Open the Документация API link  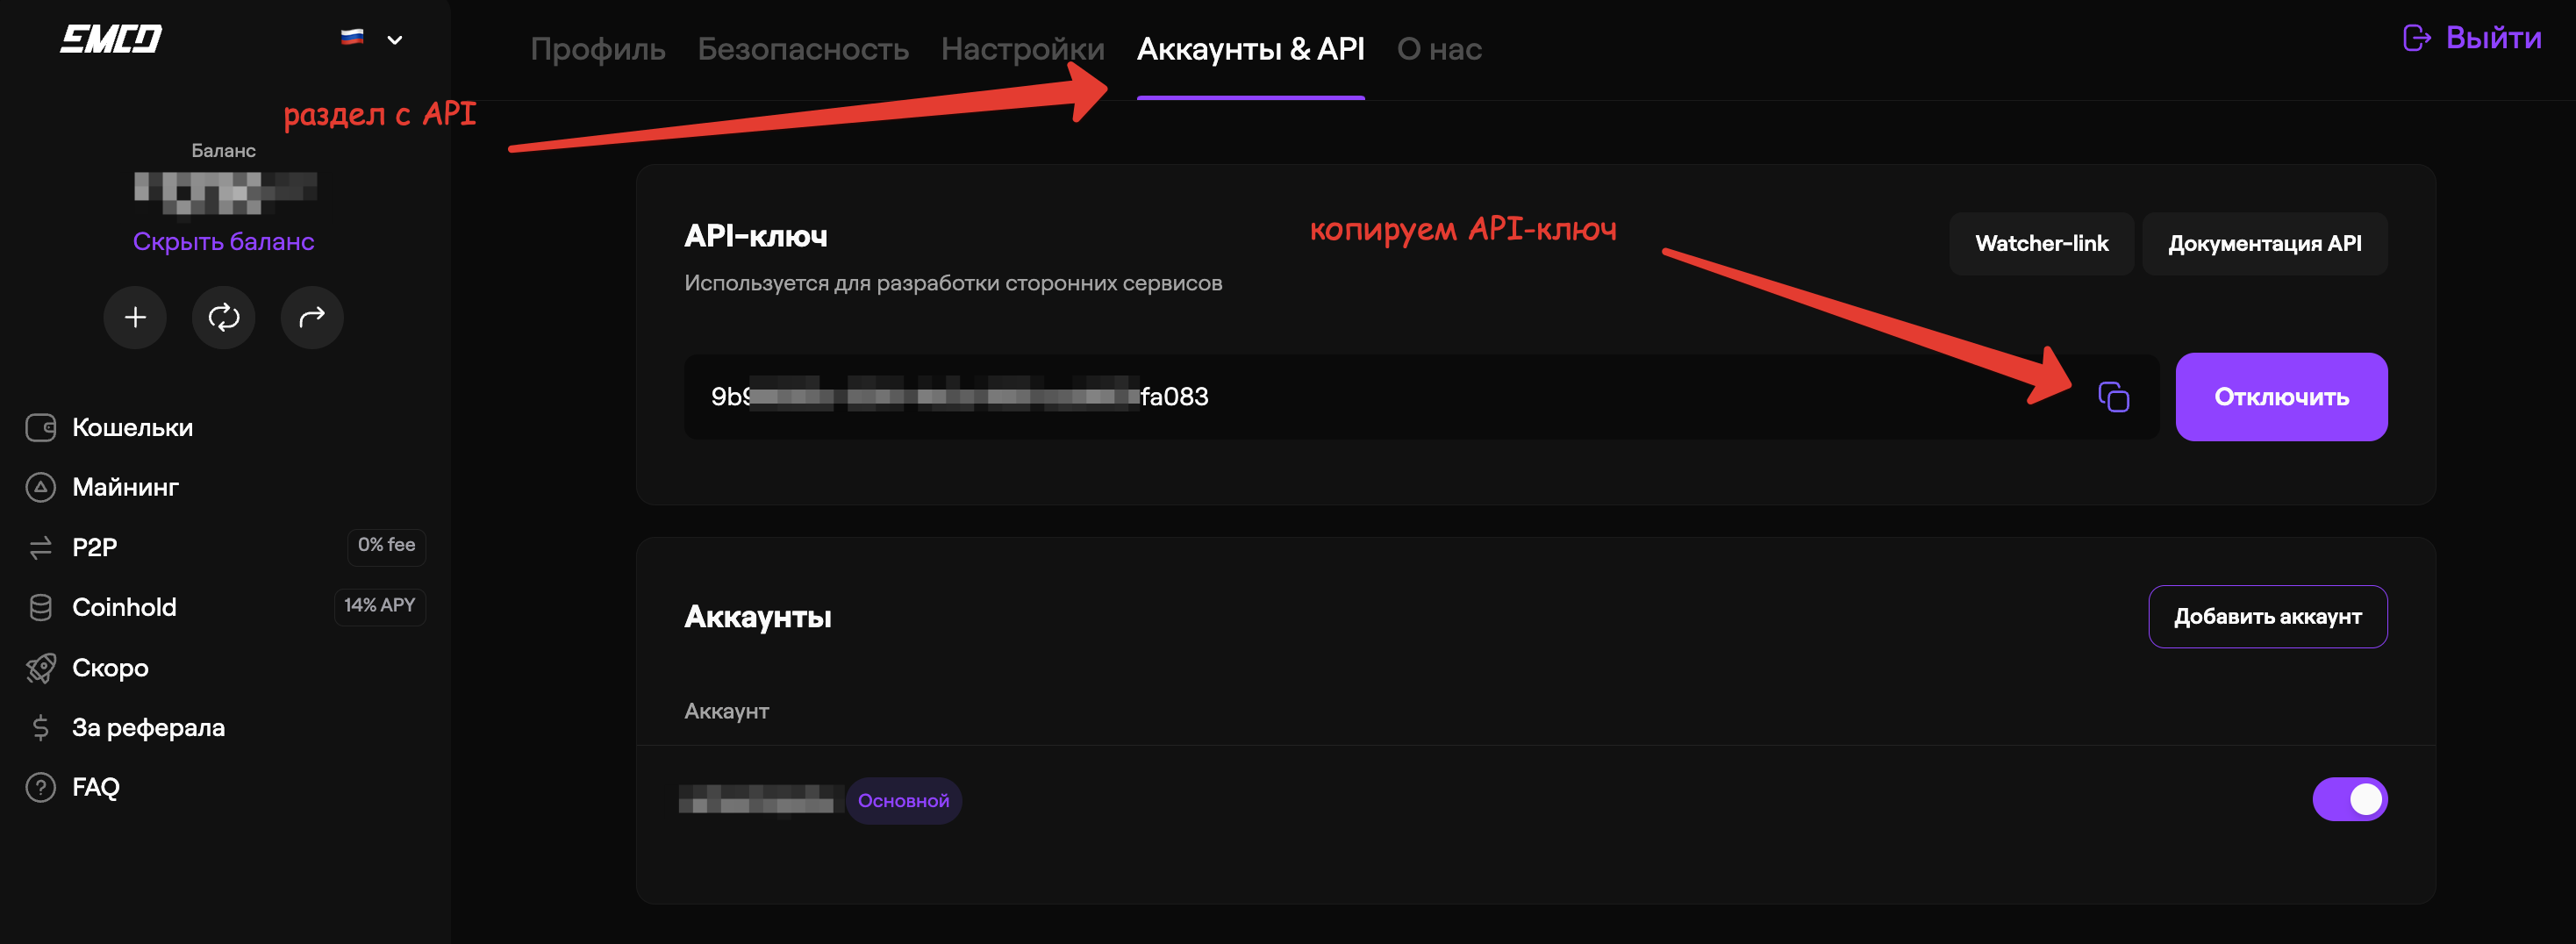[x=2264, y=244]
